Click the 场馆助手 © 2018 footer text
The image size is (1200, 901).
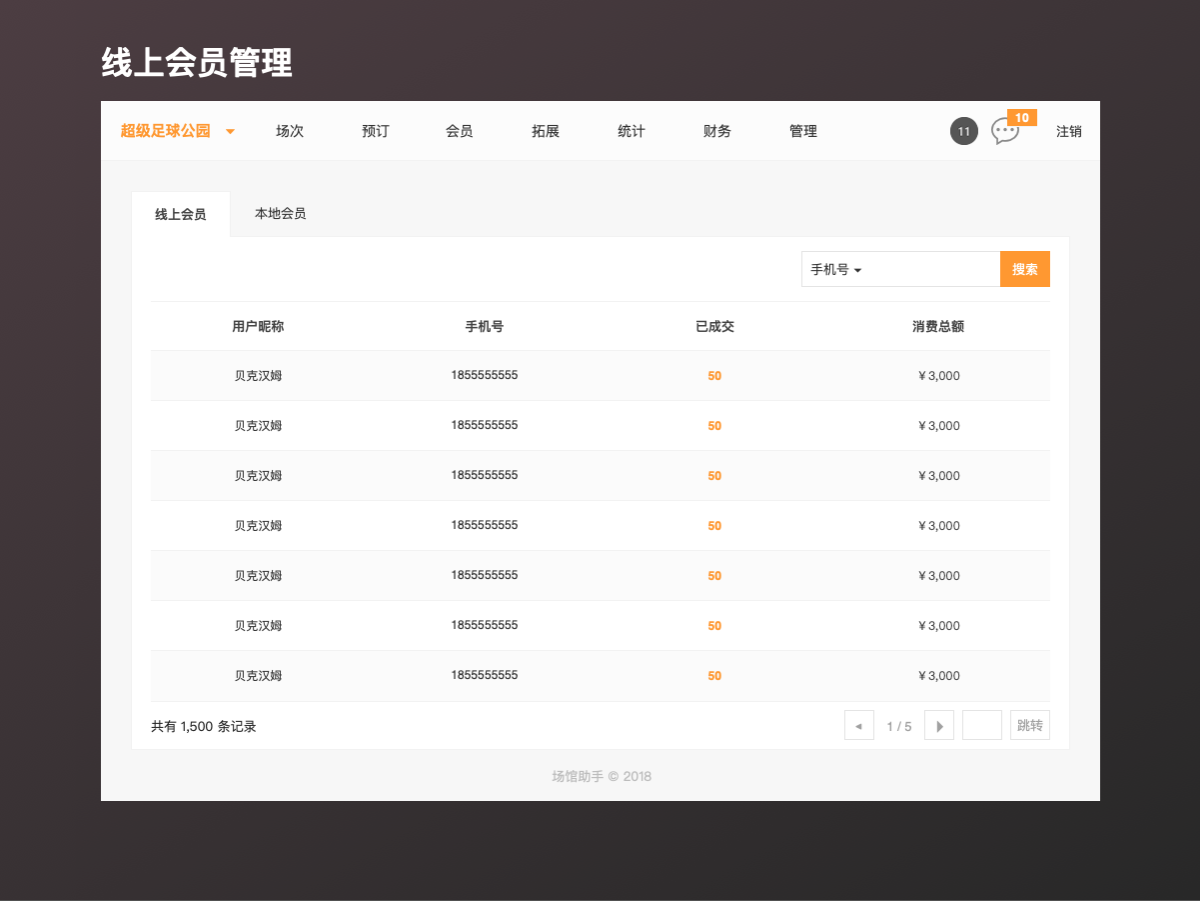coord(602,776)
